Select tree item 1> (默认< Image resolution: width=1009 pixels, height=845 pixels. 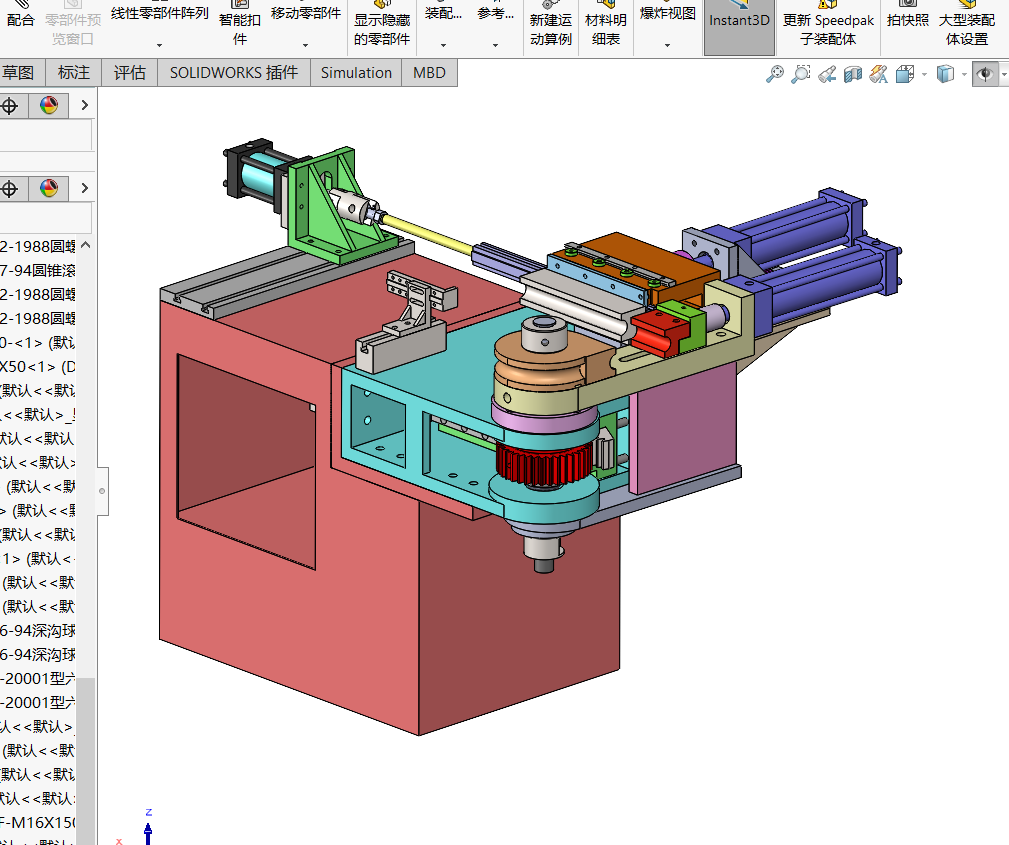click(x=39, y=559)
